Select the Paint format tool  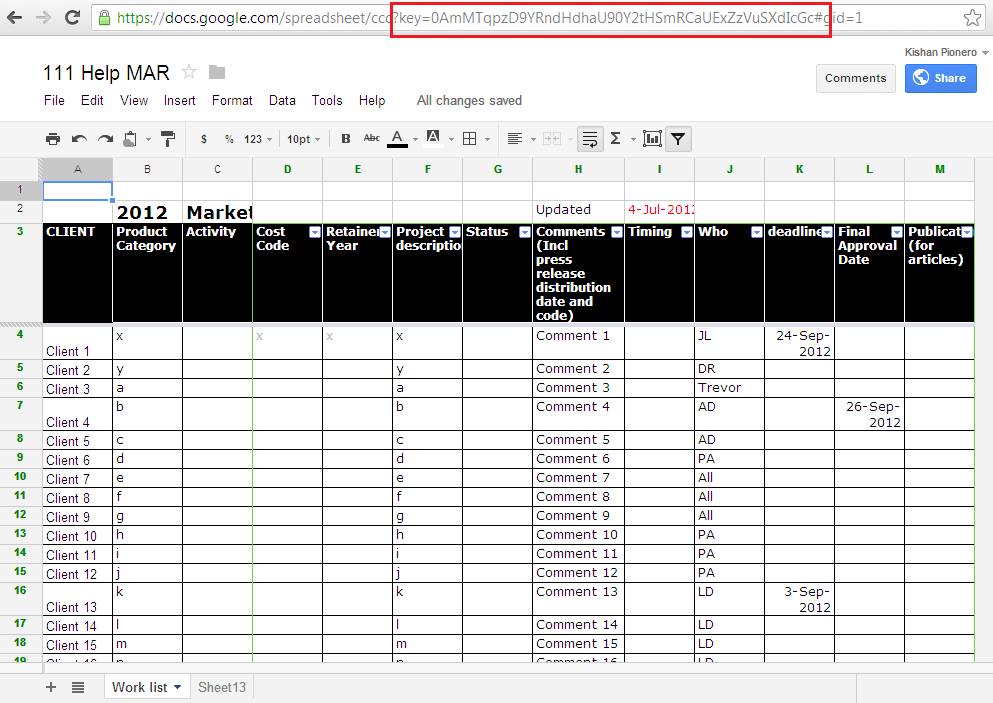tap(168, 139)
